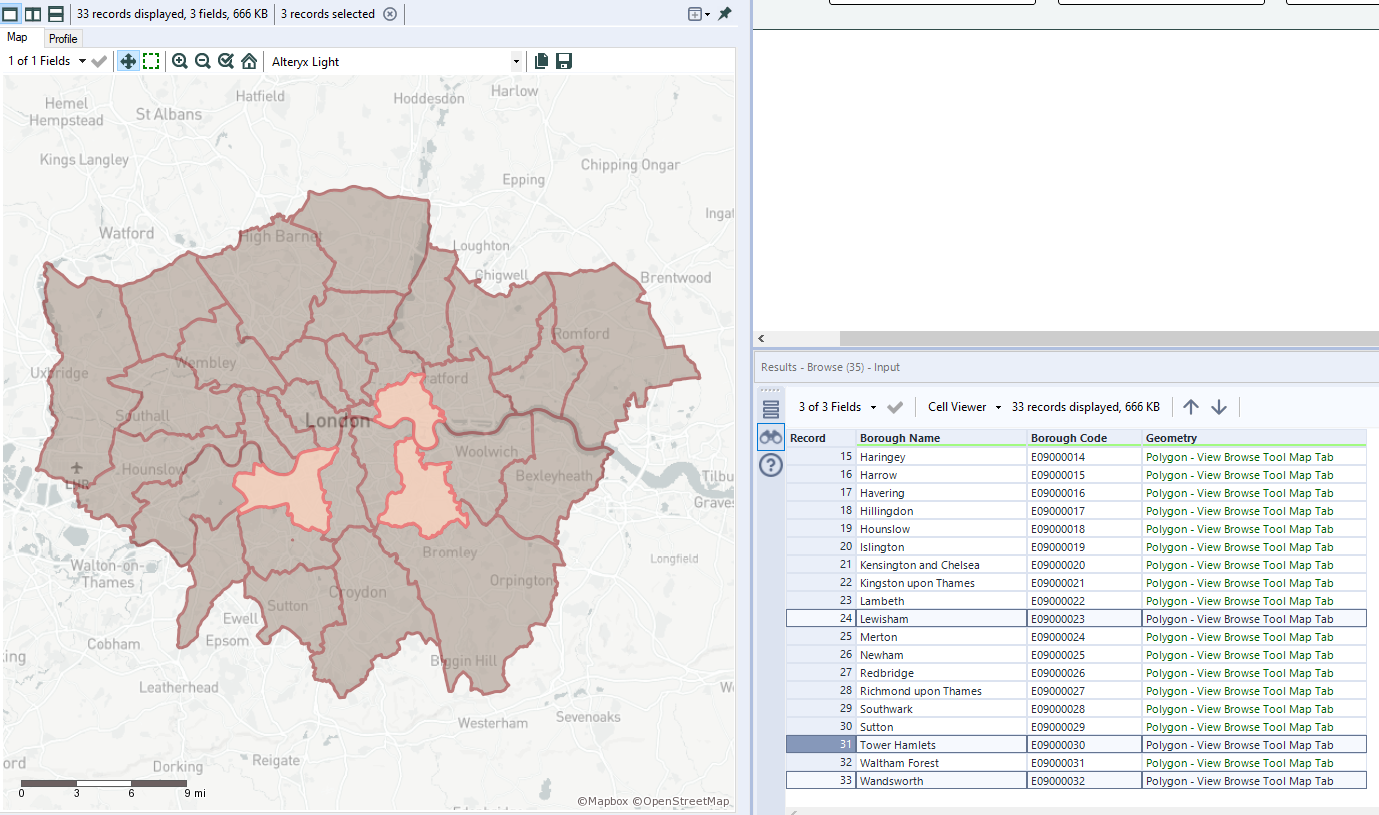Switch to side-by-side split layout
The width and height of the screenshot is (1379, 815).
click(33, 14)
